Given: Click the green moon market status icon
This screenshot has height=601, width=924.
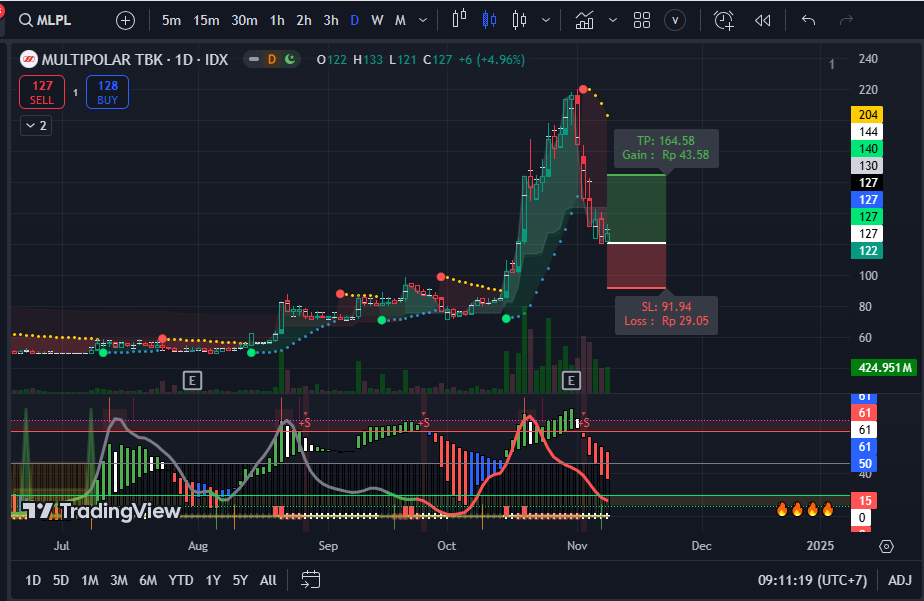Looking at the screenshot, I should click(290, 59).
